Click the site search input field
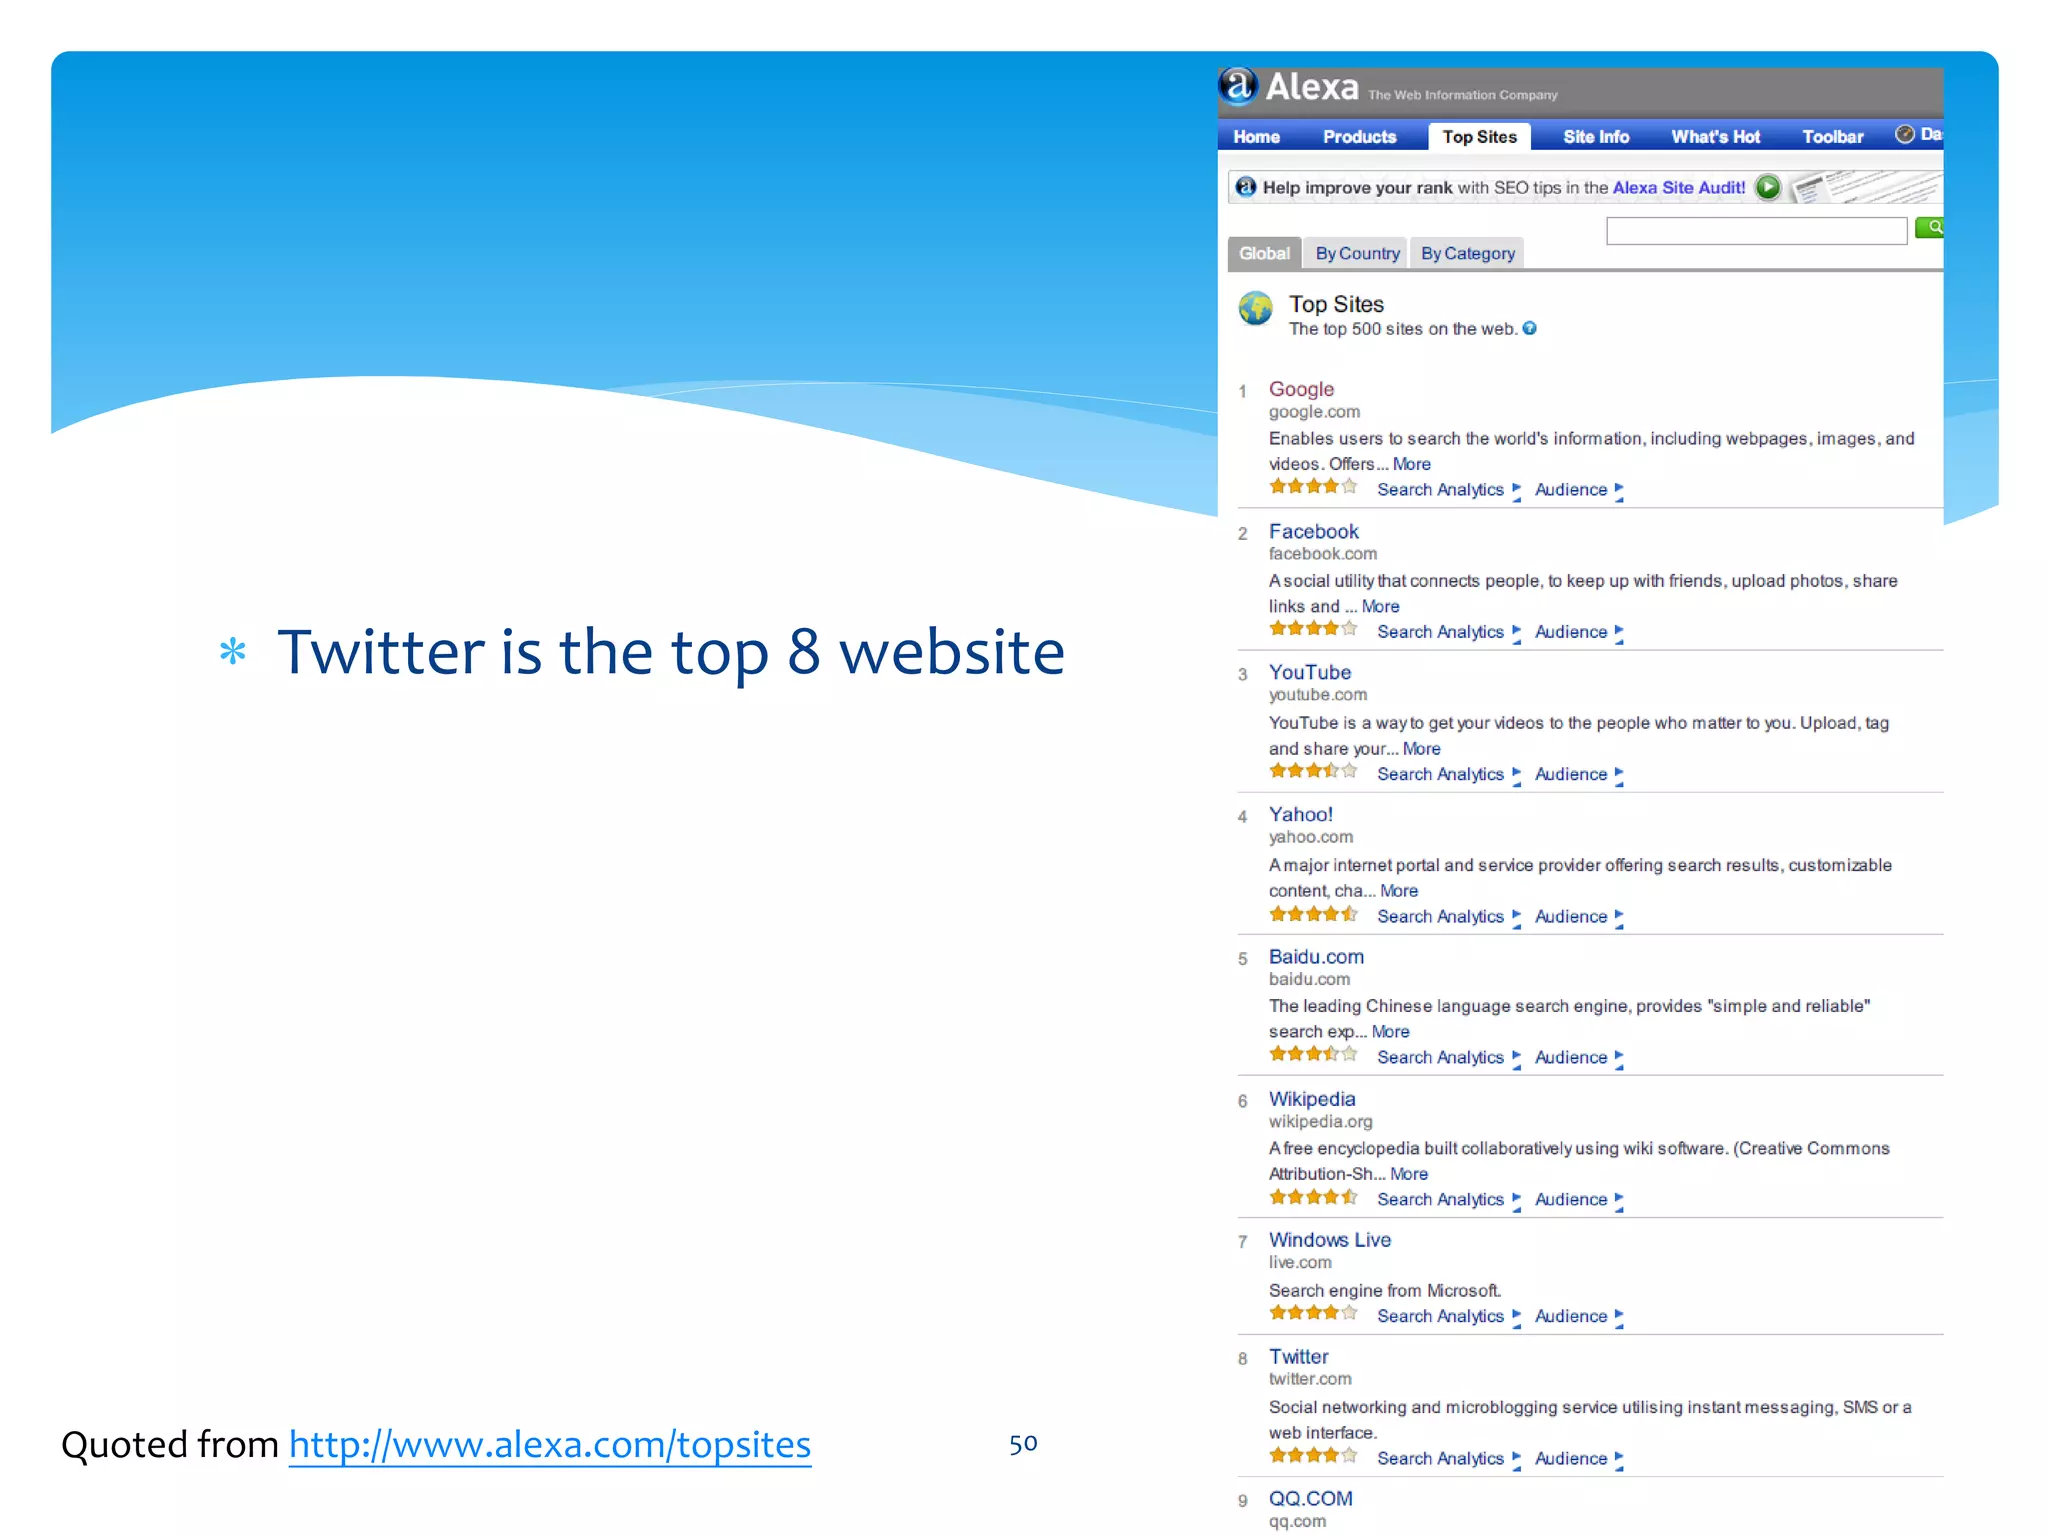 [x=1756, y=231]
